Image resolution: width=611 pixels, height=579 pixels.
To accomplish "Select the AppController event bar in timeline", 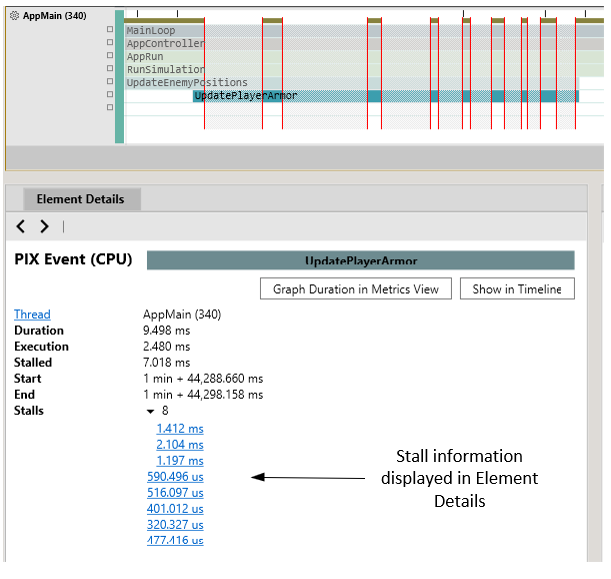I will coord(364,44).
